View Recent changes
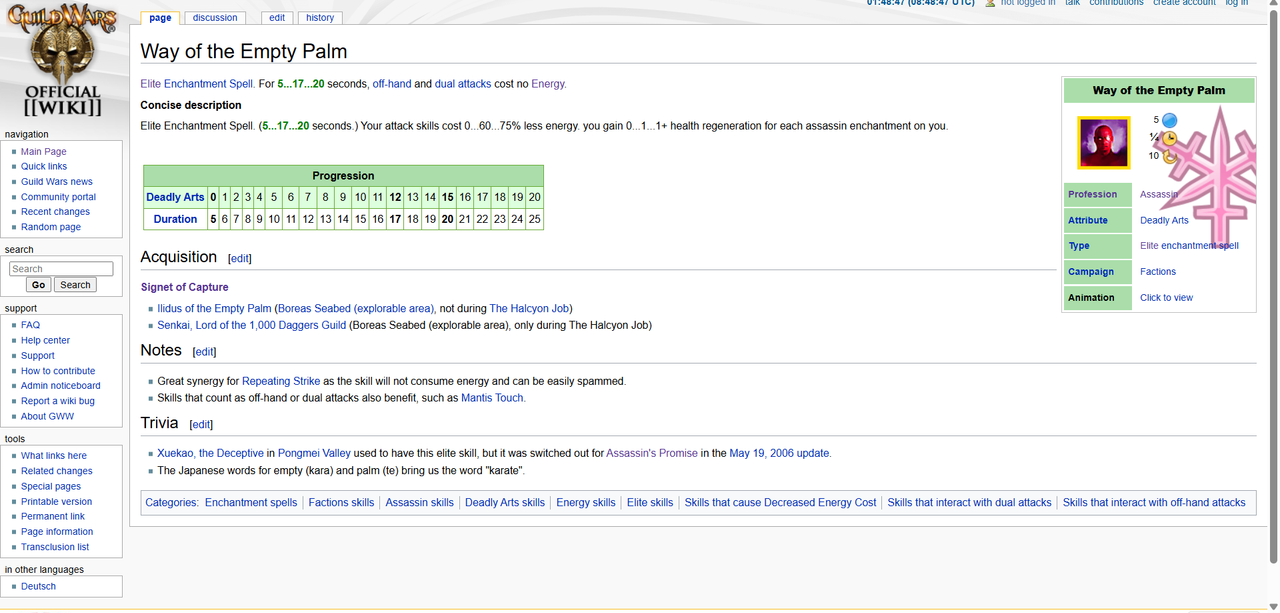Image resolution: width=1280 pixels, height=613 pixels. pyautogui.click(x=56, y=212)
